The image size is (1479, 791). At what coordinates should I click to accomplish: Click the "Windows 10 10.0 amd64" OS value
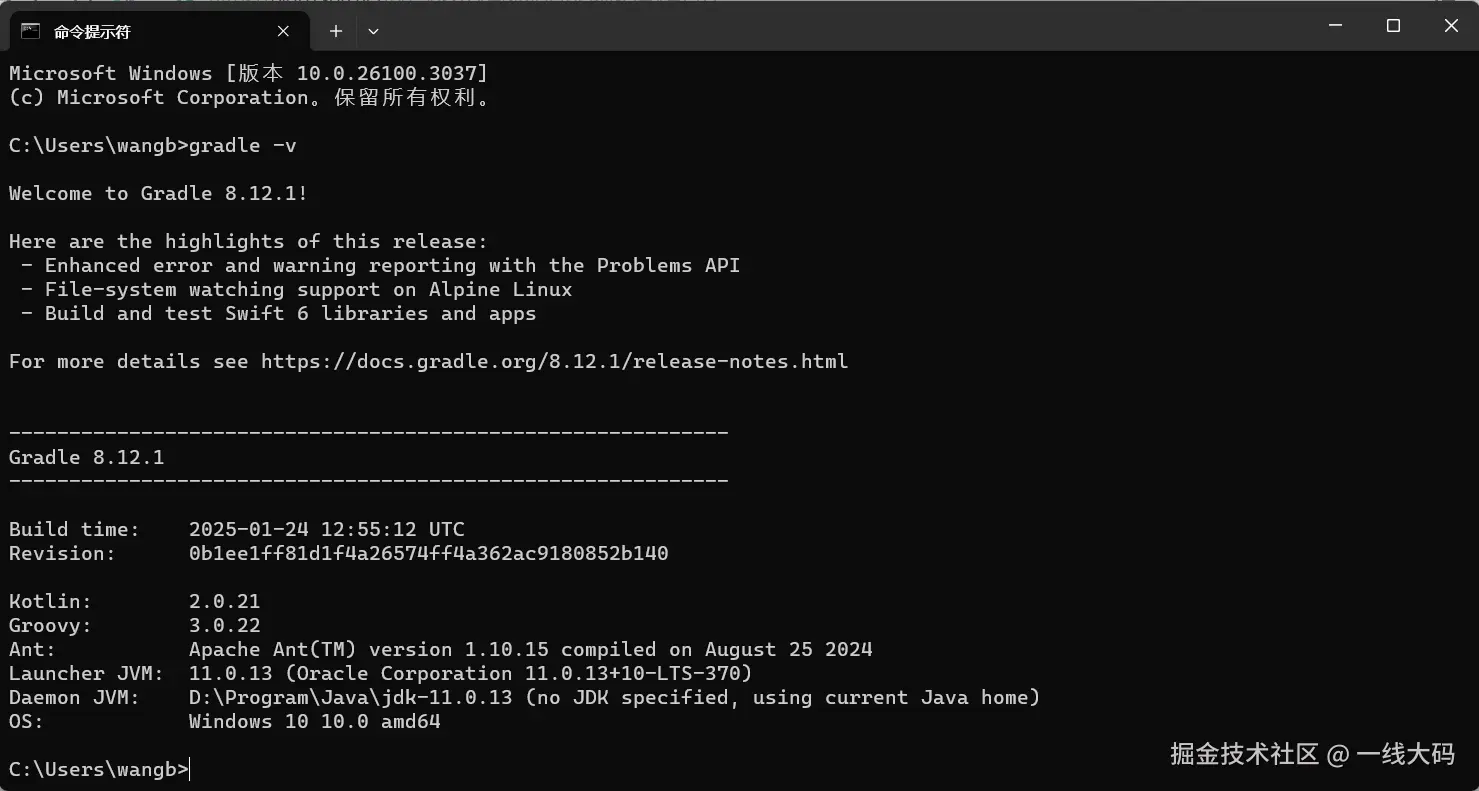point(314,721)
